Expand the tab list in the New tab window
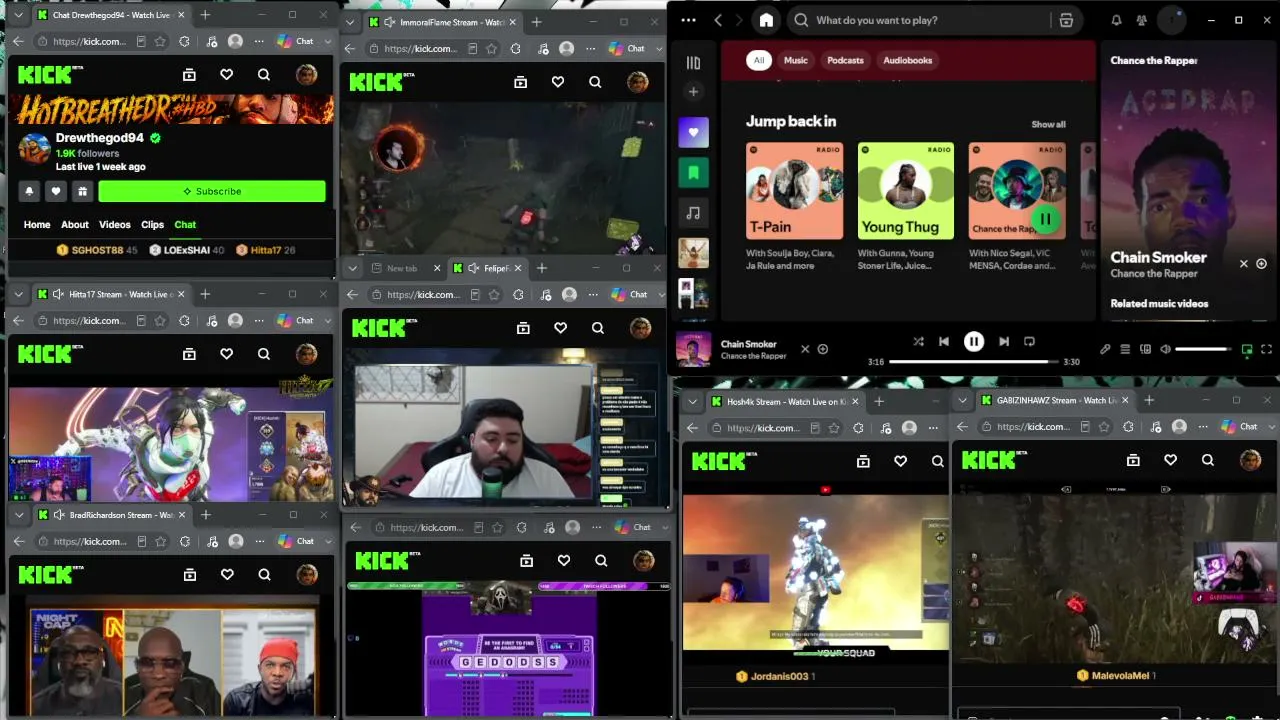 point(352,268)
